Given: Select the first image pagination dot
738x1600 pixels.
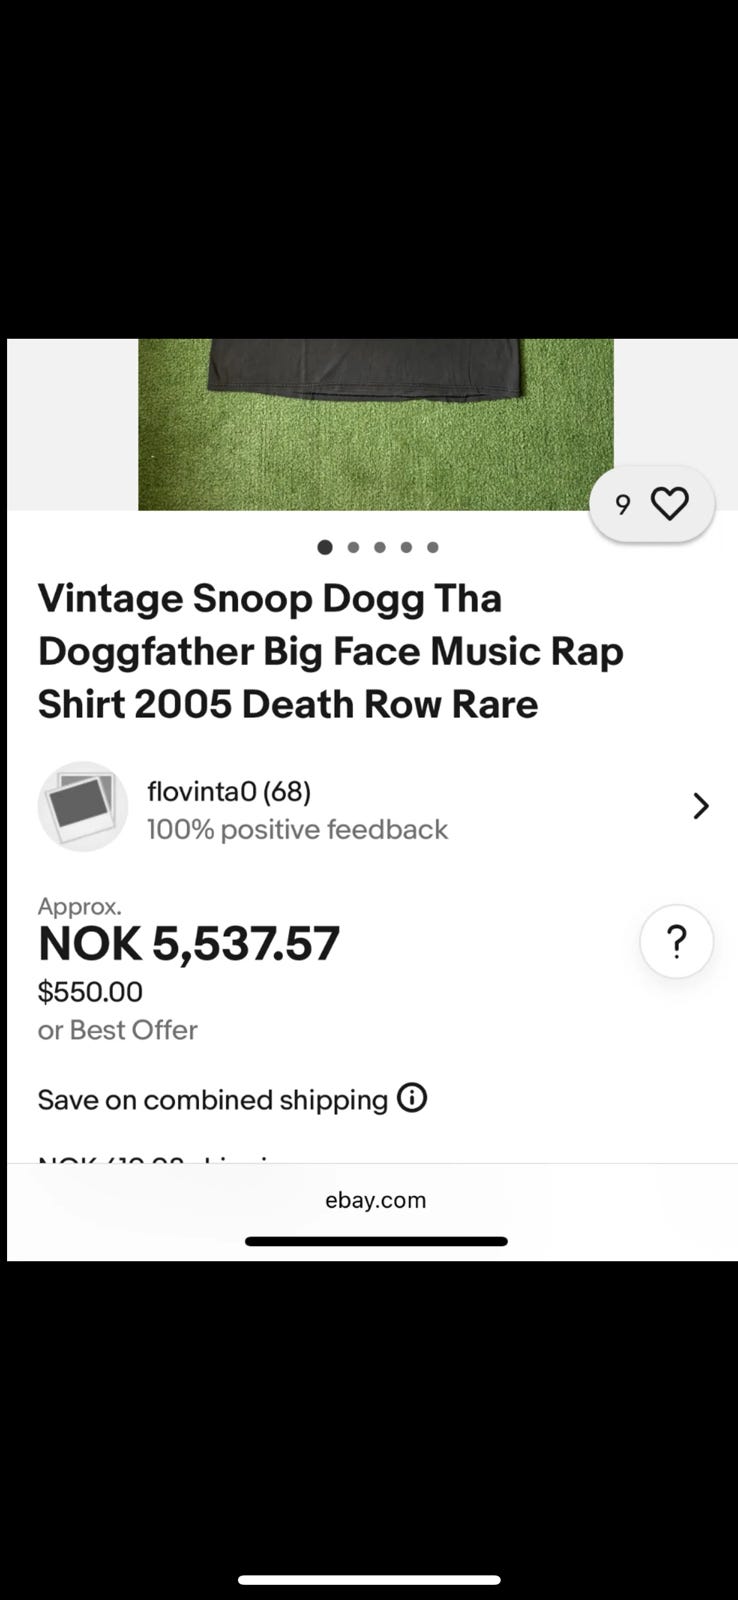Looking at the screenshot, I should pos(325,547).
